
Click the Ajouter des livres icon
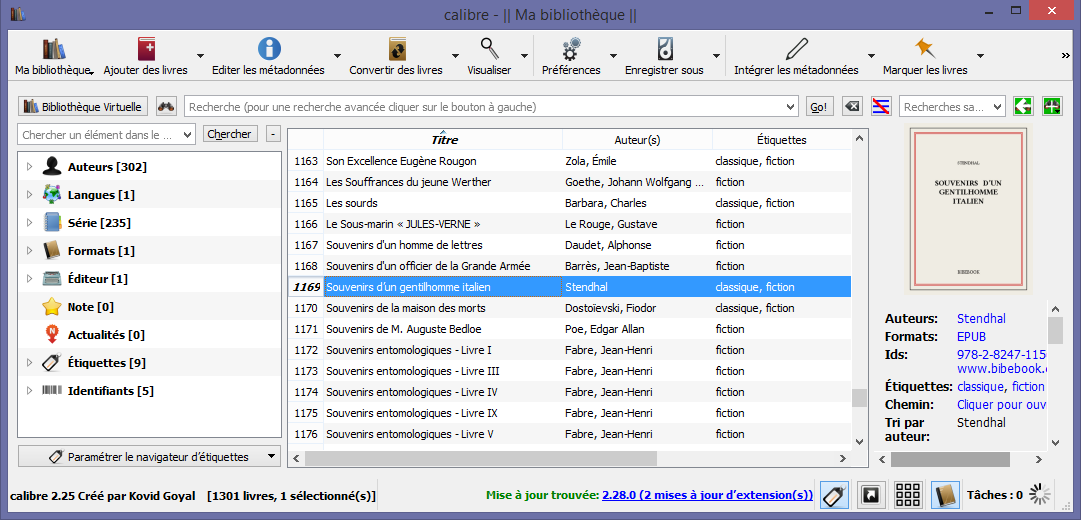(x=146, y=49)
